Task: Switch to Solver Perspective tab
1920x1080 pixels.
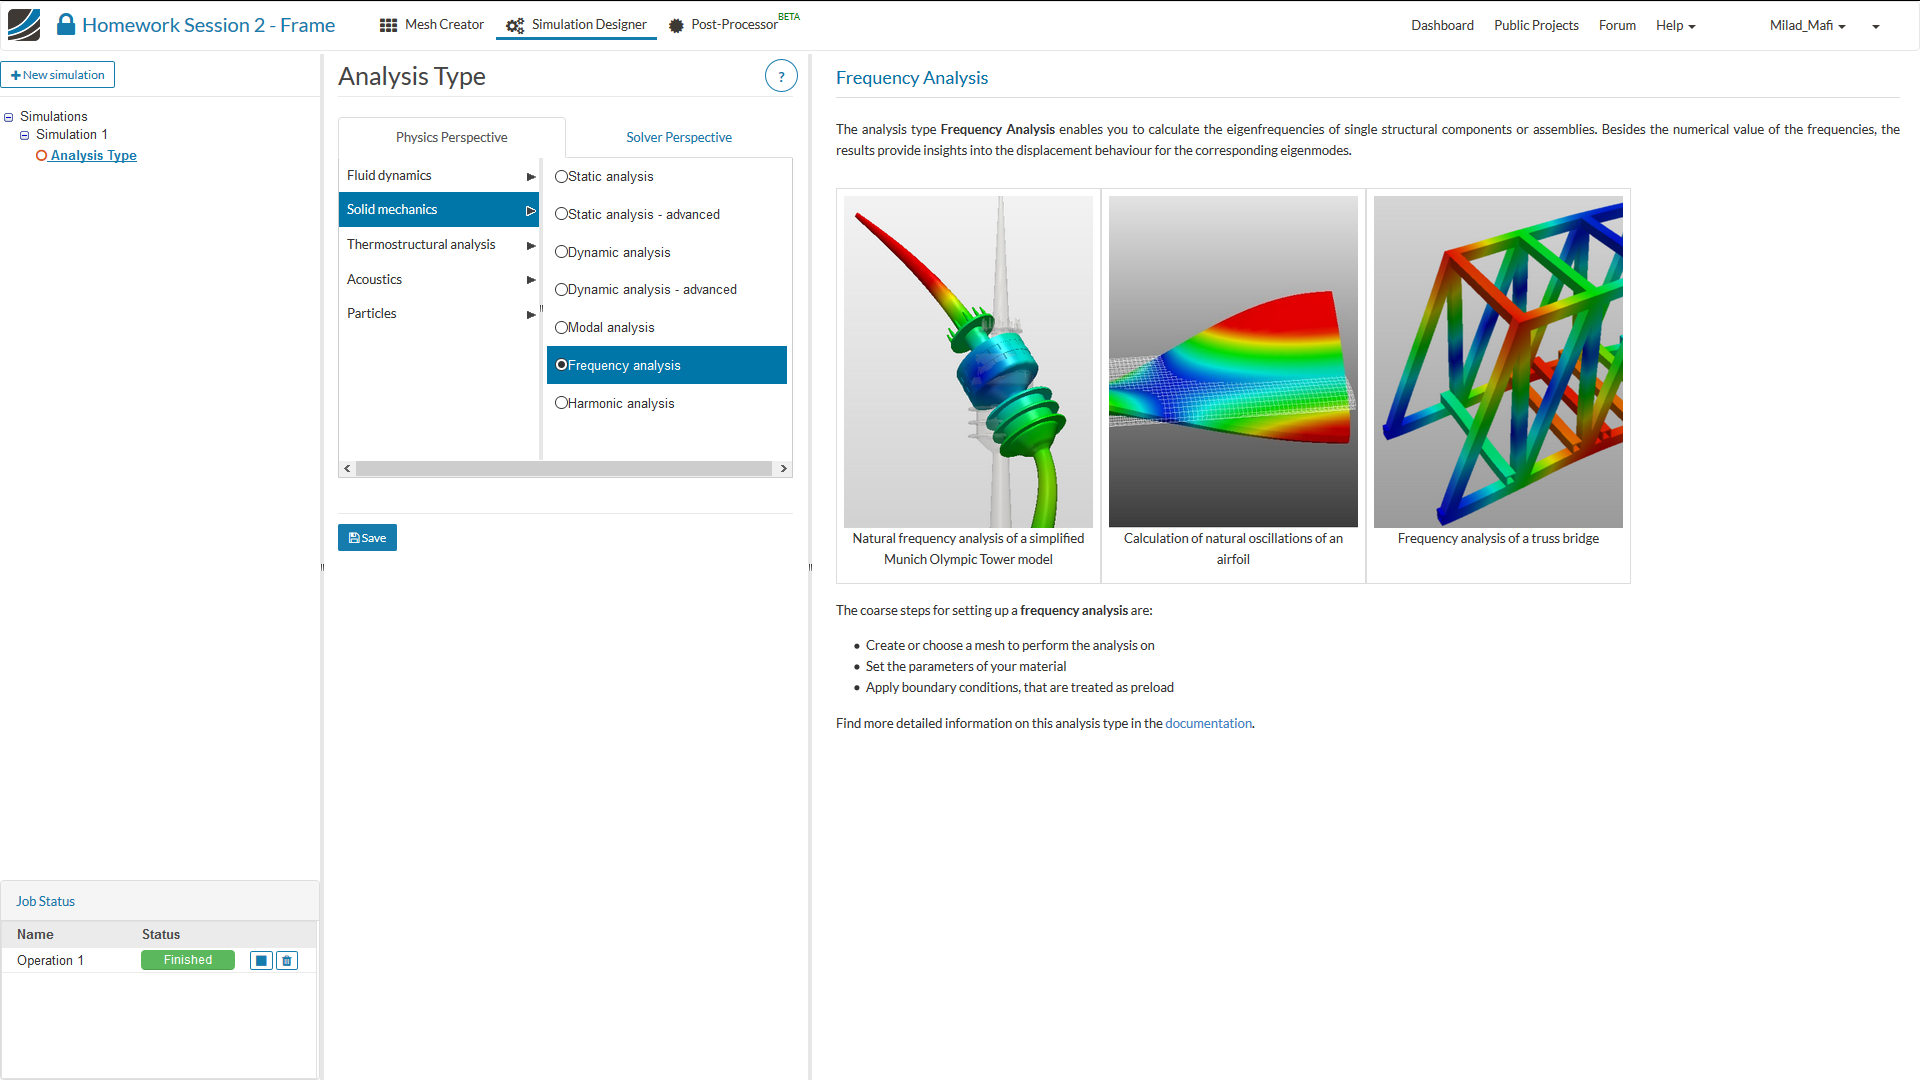Action: (x=678, y=137)
